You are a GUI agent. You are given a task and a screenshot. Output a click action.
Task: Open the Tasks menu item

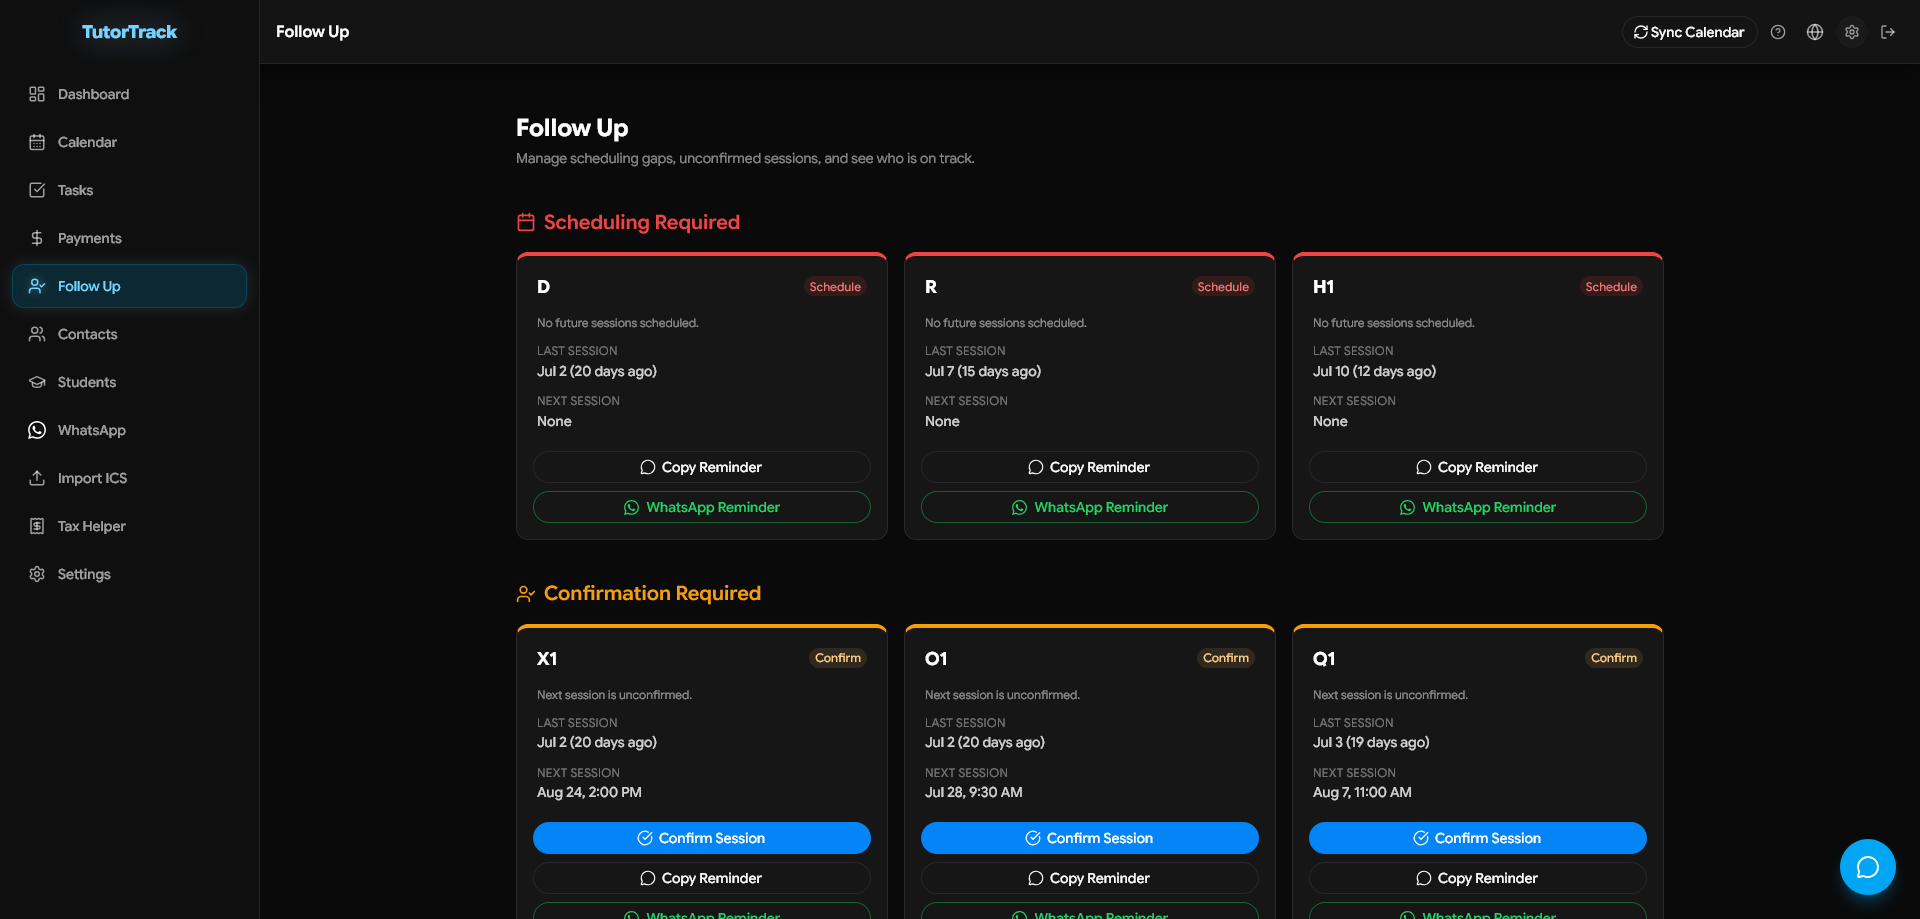click(x=129, y=190)
